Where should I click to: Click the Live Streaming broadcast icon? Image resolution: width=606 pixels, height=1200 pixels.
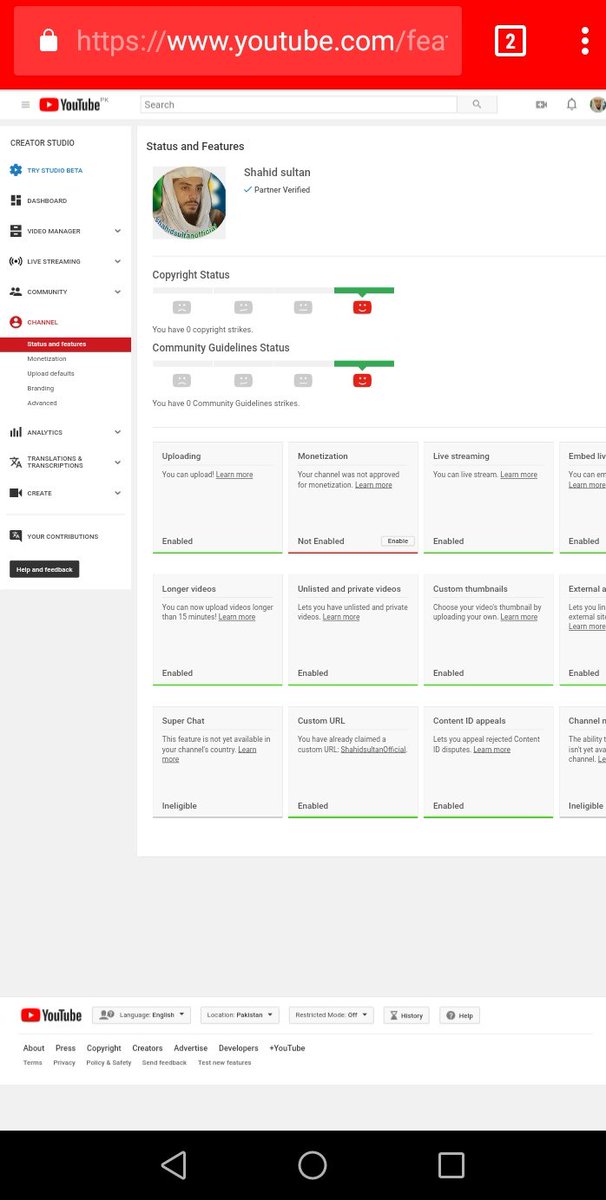coord(16,261)
